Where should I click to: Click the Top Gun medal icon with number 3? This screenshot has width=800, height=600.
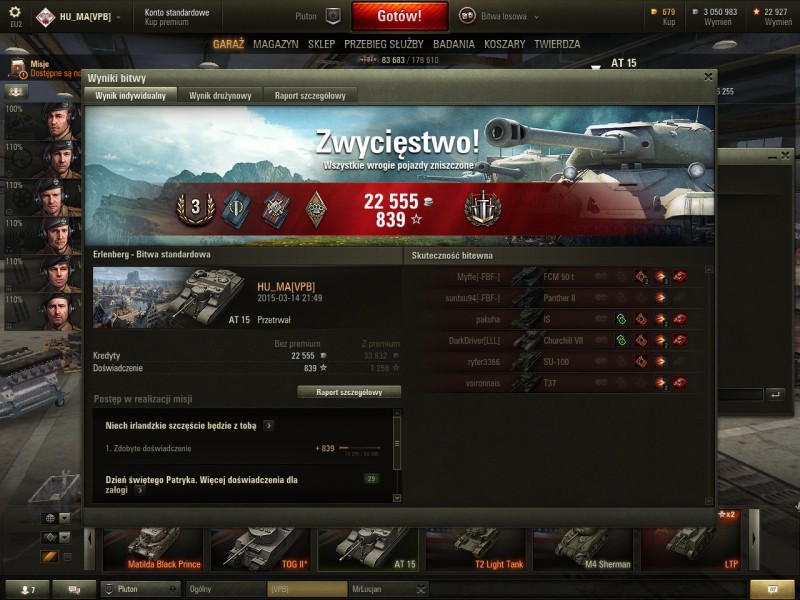coord(195,208)
